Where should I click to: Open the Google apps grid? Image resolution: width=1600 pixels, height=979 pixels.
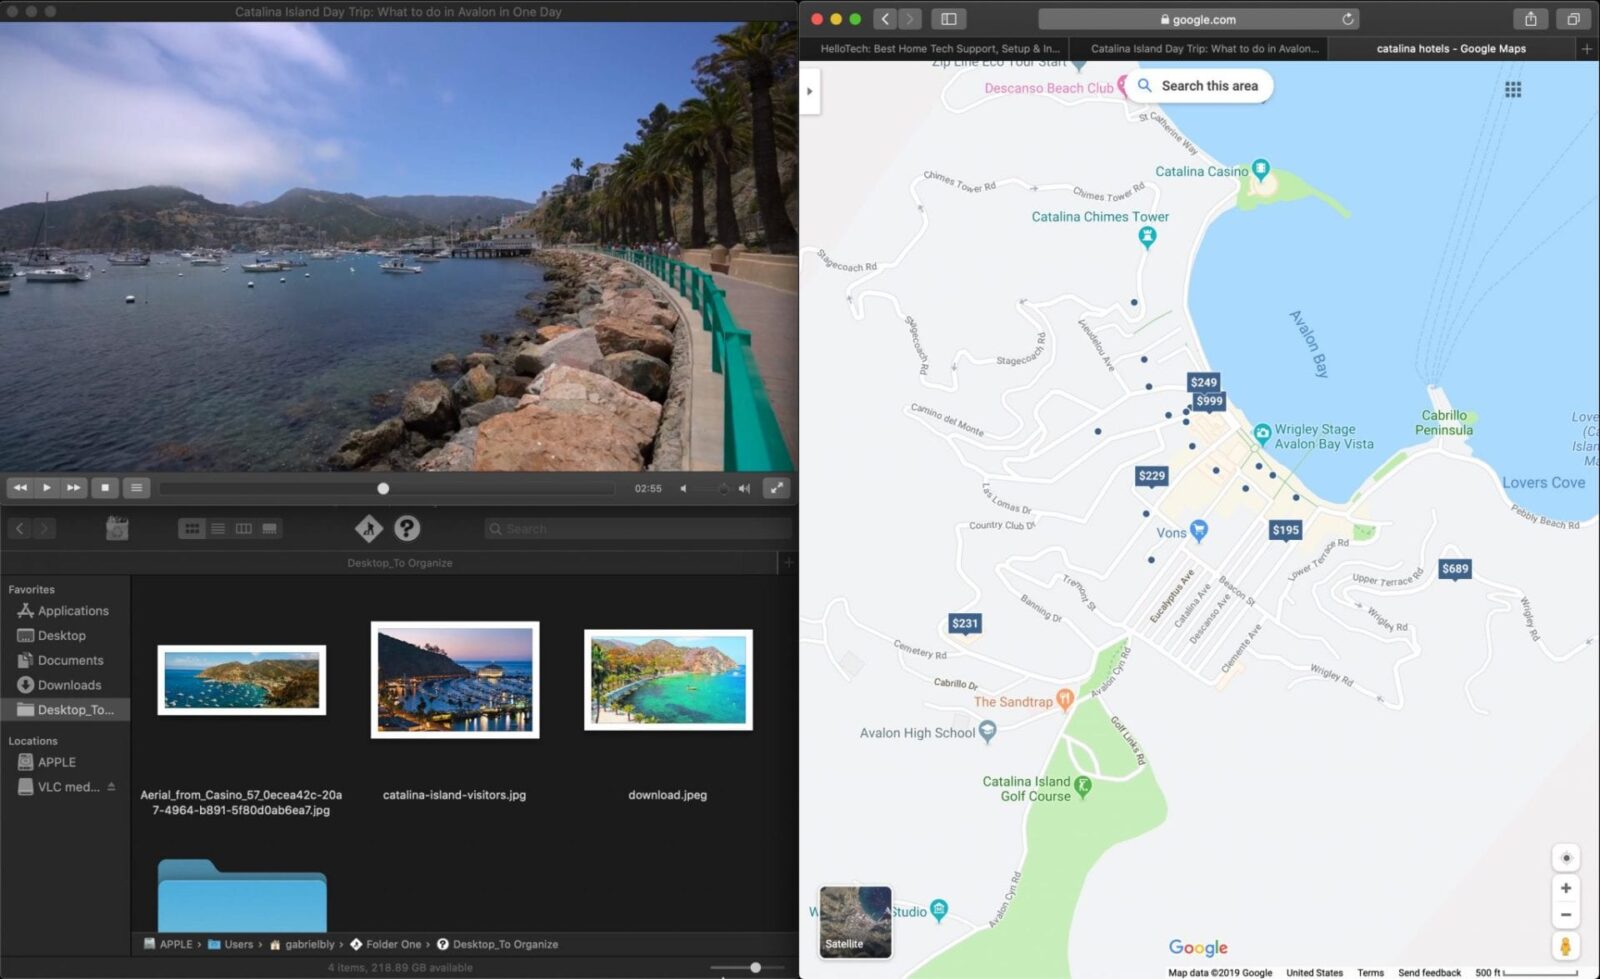tap(1513, 90)
